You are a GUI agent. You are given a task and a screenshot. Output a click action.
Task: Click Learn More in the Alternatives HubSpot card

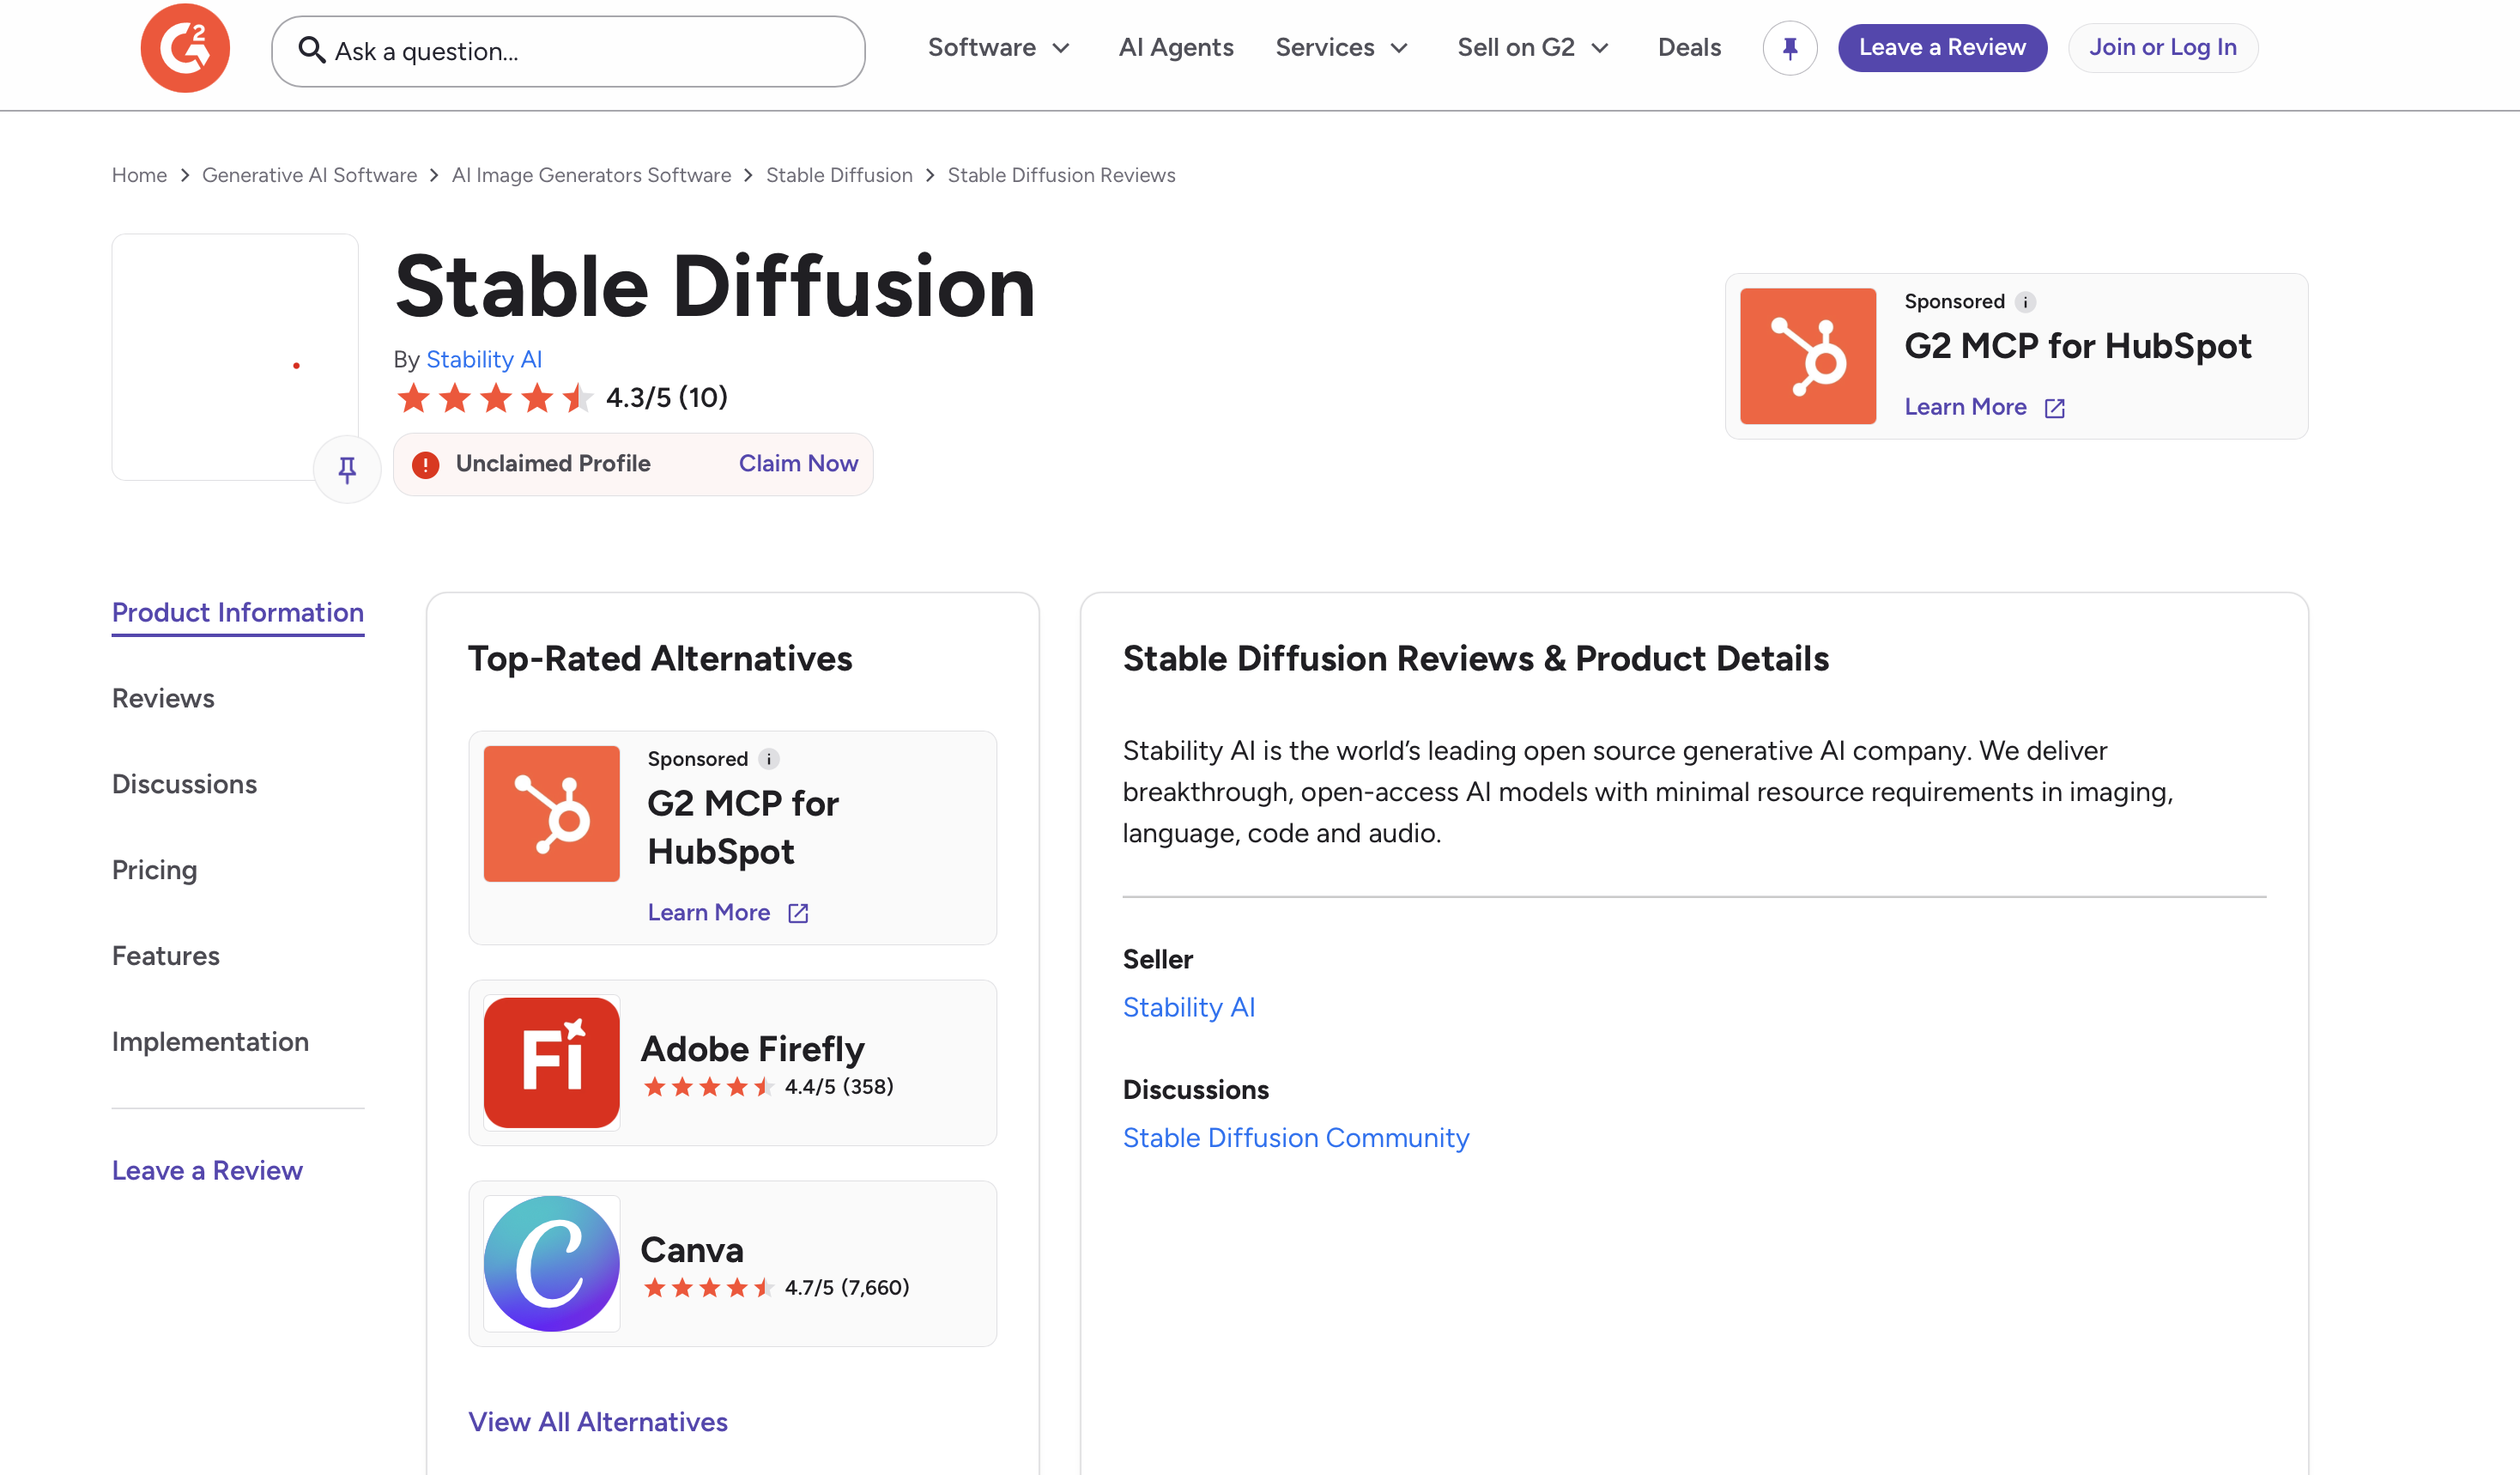click(x=708, y=912)
